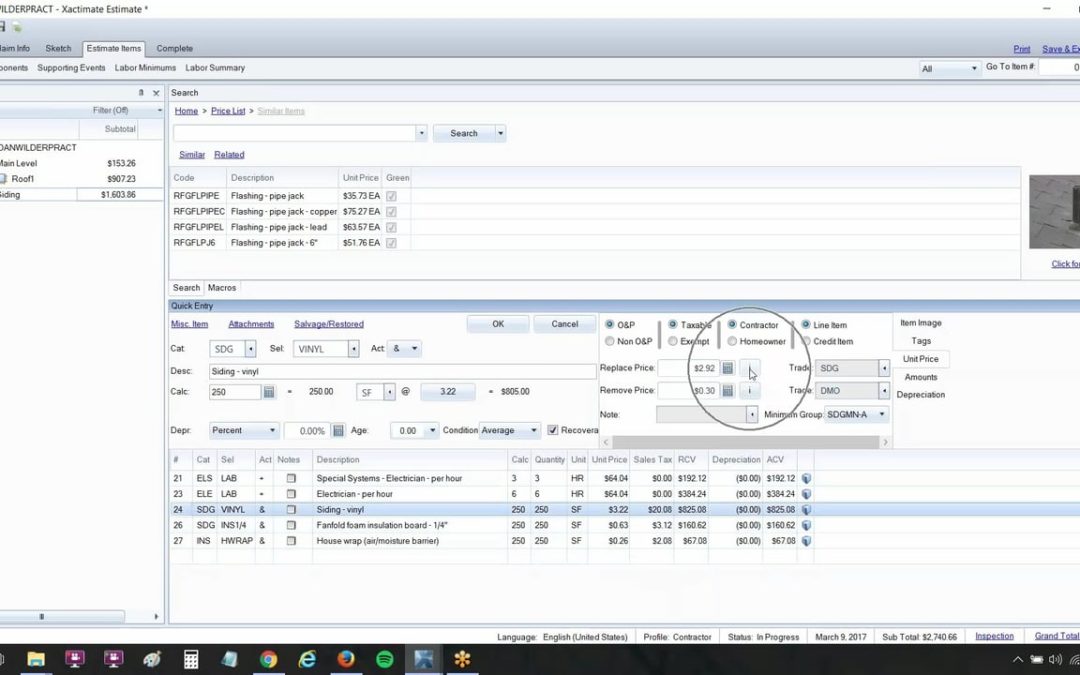Click the Cancel button in Quick Entry
The width and height of the screenshot is (1080, 675).
pyautogui.click(x=565, y=324)
